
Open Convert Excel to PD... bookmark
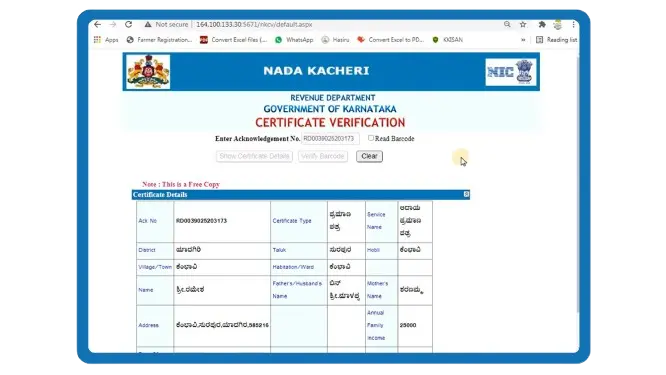pyautogui.click(x=390, y=39)
